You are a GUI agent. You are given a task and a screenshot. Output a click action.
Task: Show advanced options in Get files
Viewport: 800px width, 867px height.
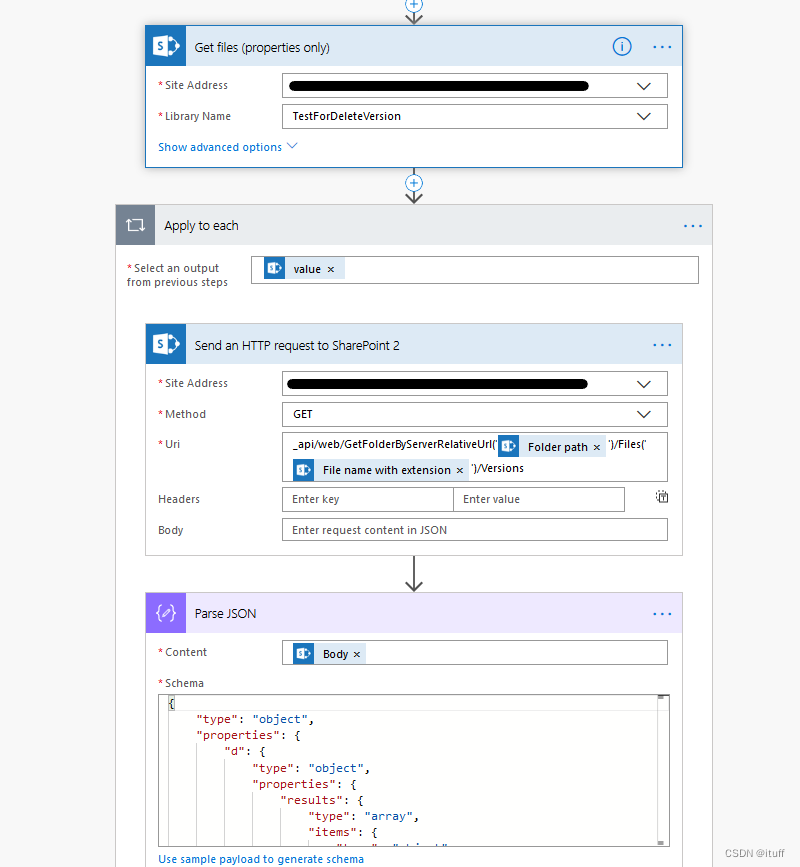(x=228, y=147)
